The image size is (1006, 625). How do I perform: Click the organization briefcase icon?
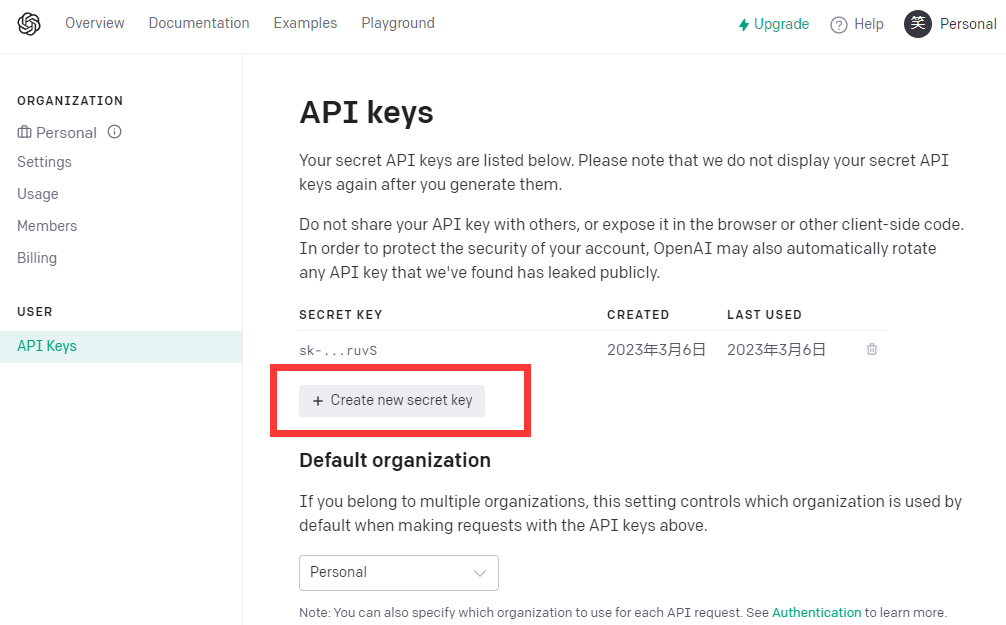point(25,132)
